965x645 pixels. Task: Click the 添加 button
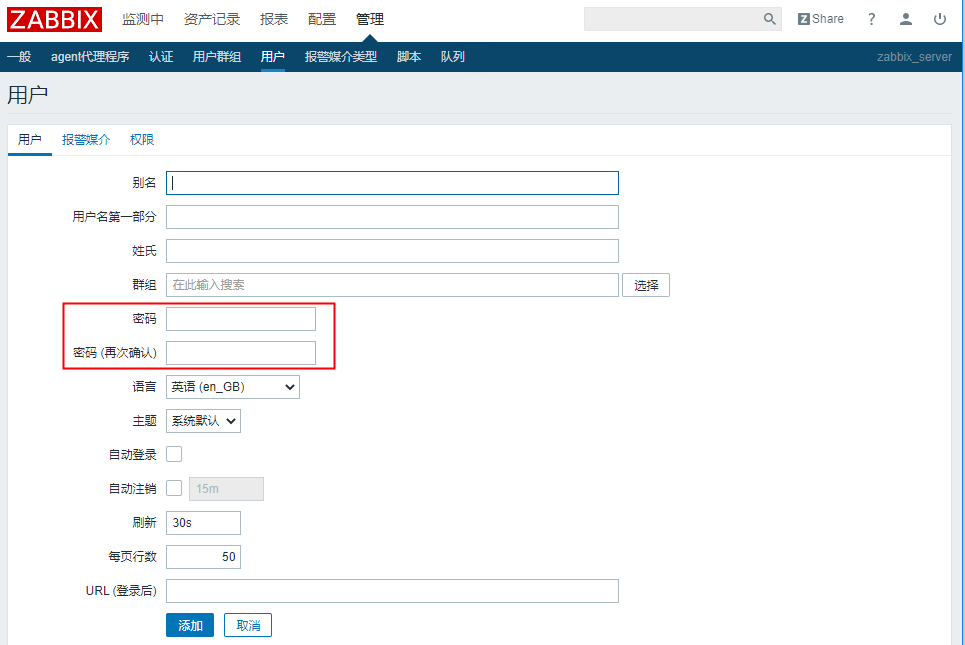pyautogui.click(x=190, y=625)
